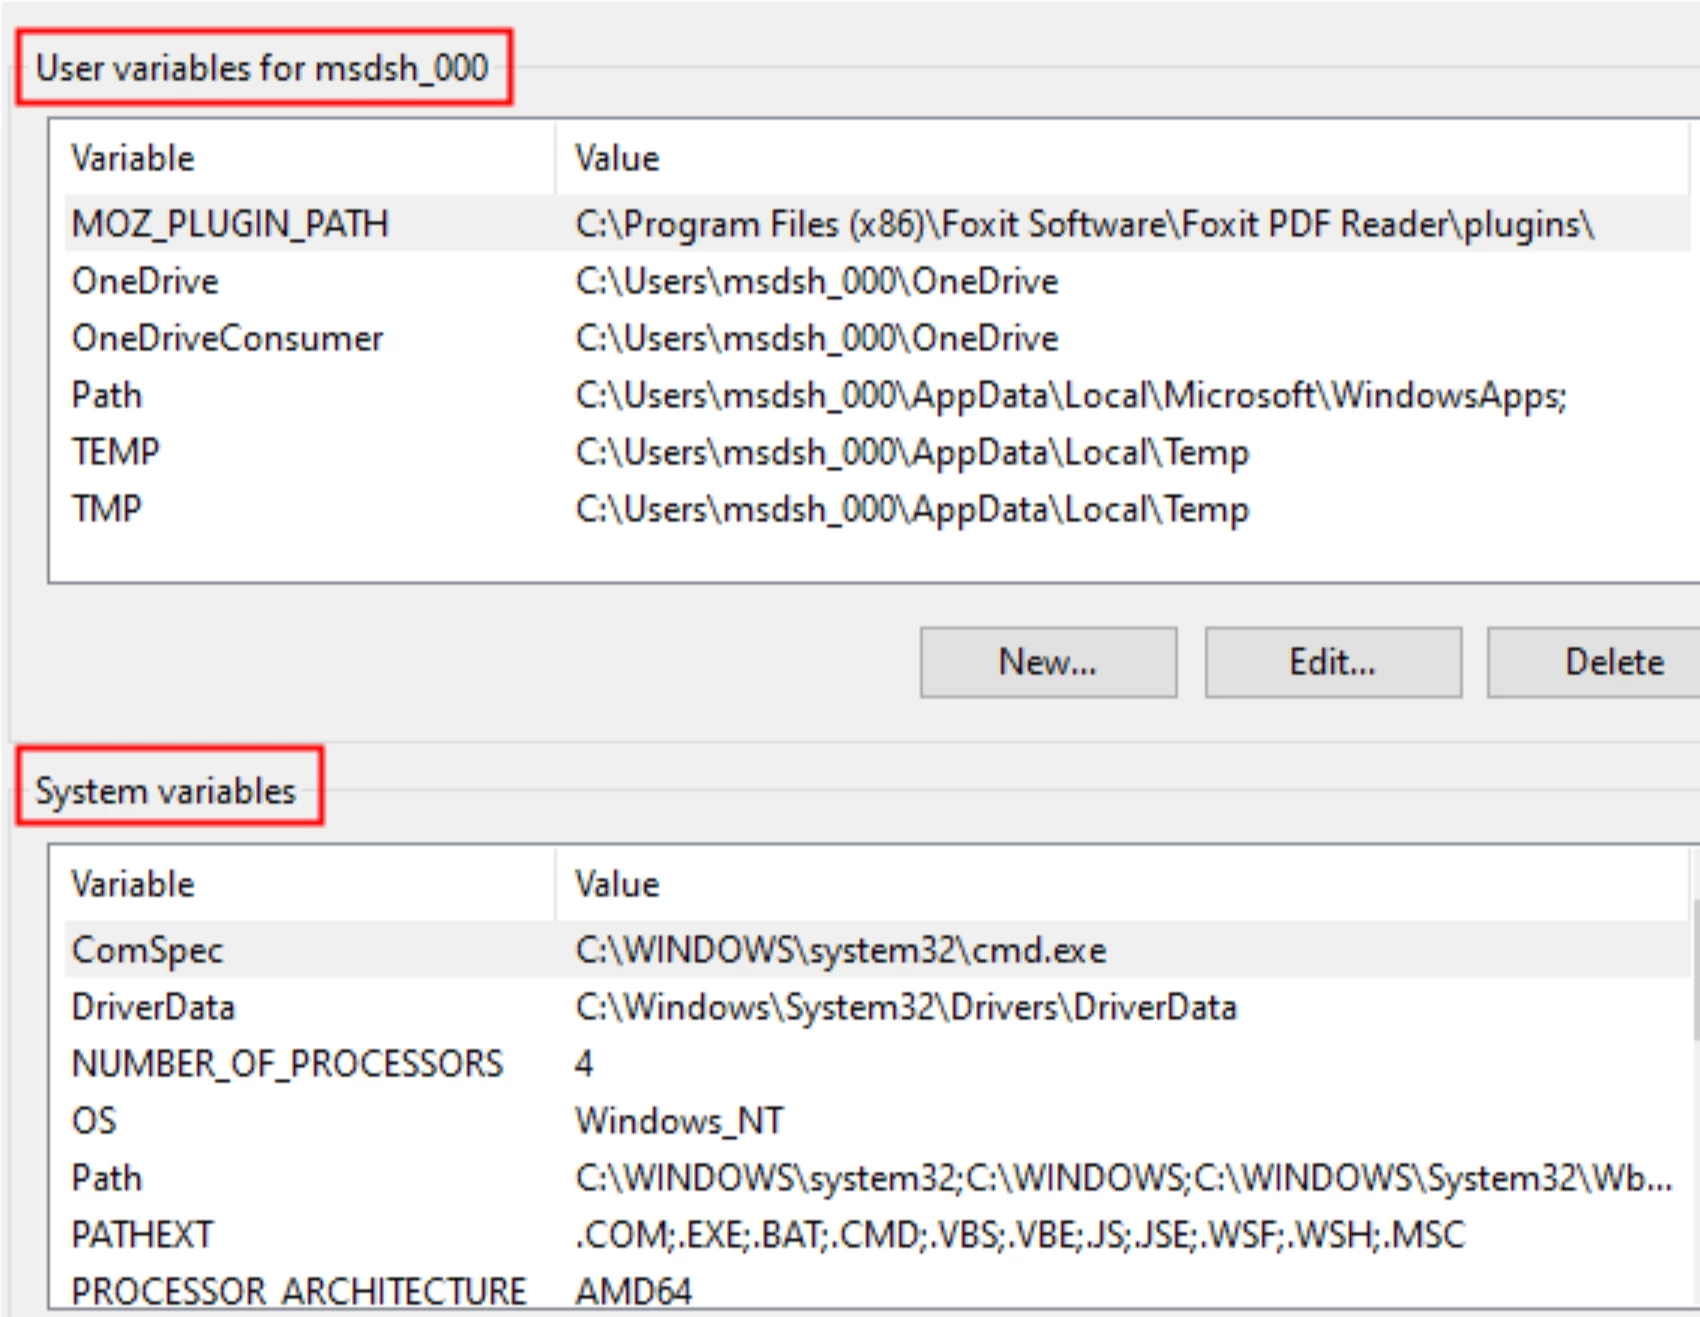This screenshot has height=1317, width=1700.
Task: Select the ComSpec system variable
Action: click(147, 950)
